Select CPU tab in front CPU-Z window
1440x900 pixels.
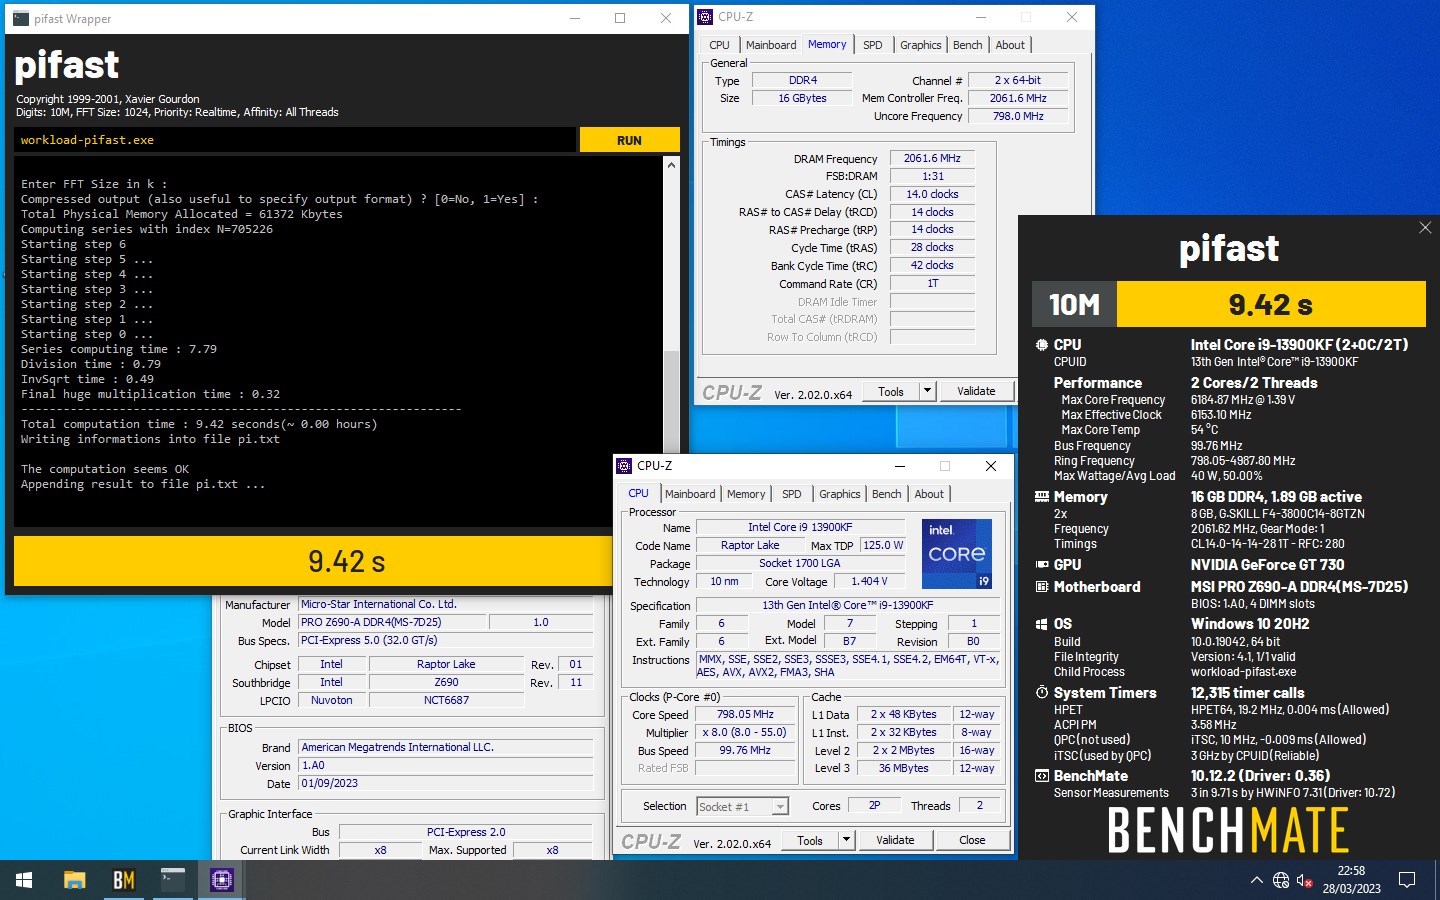click(x=638, y=493)
